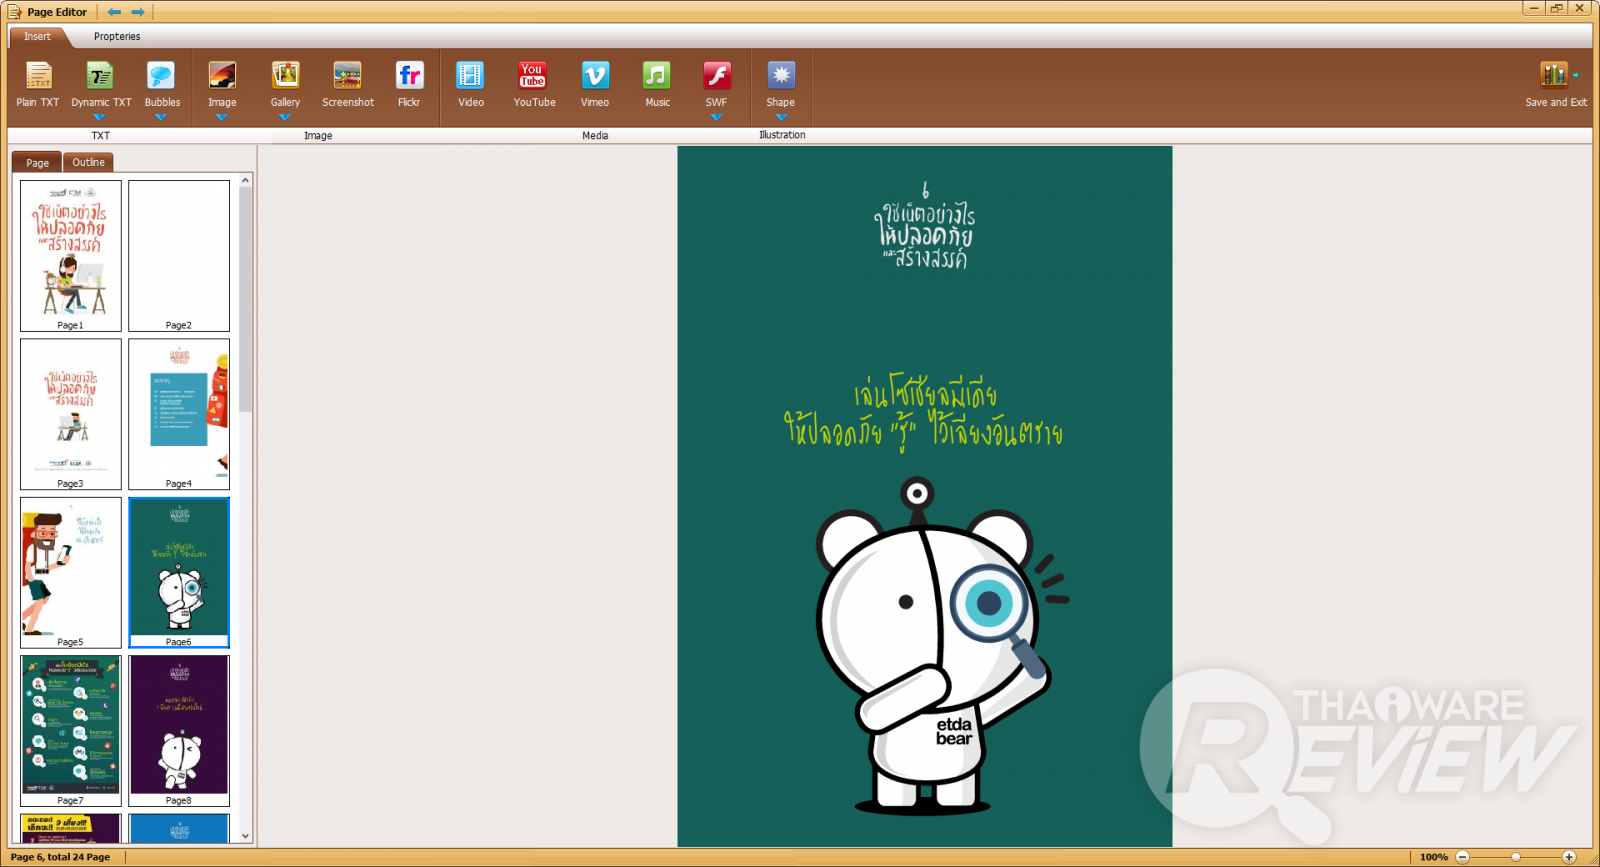Screen dimensions: 1600x867
Task: Click the yellow Thai headline on canvas
Action: click(923, 413)
